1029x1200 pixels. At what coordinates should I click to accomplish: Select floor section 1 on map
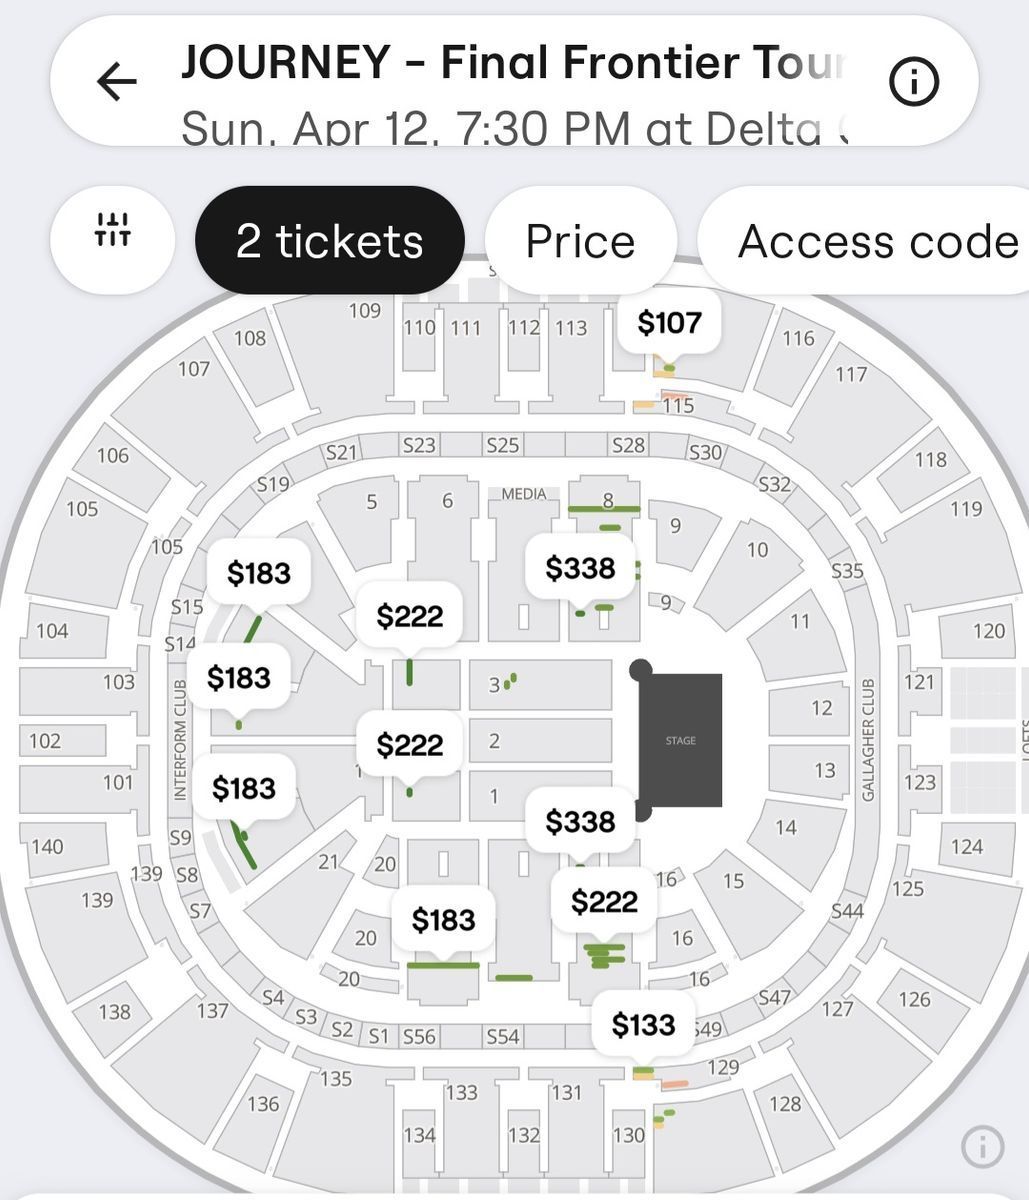(540, 796)
